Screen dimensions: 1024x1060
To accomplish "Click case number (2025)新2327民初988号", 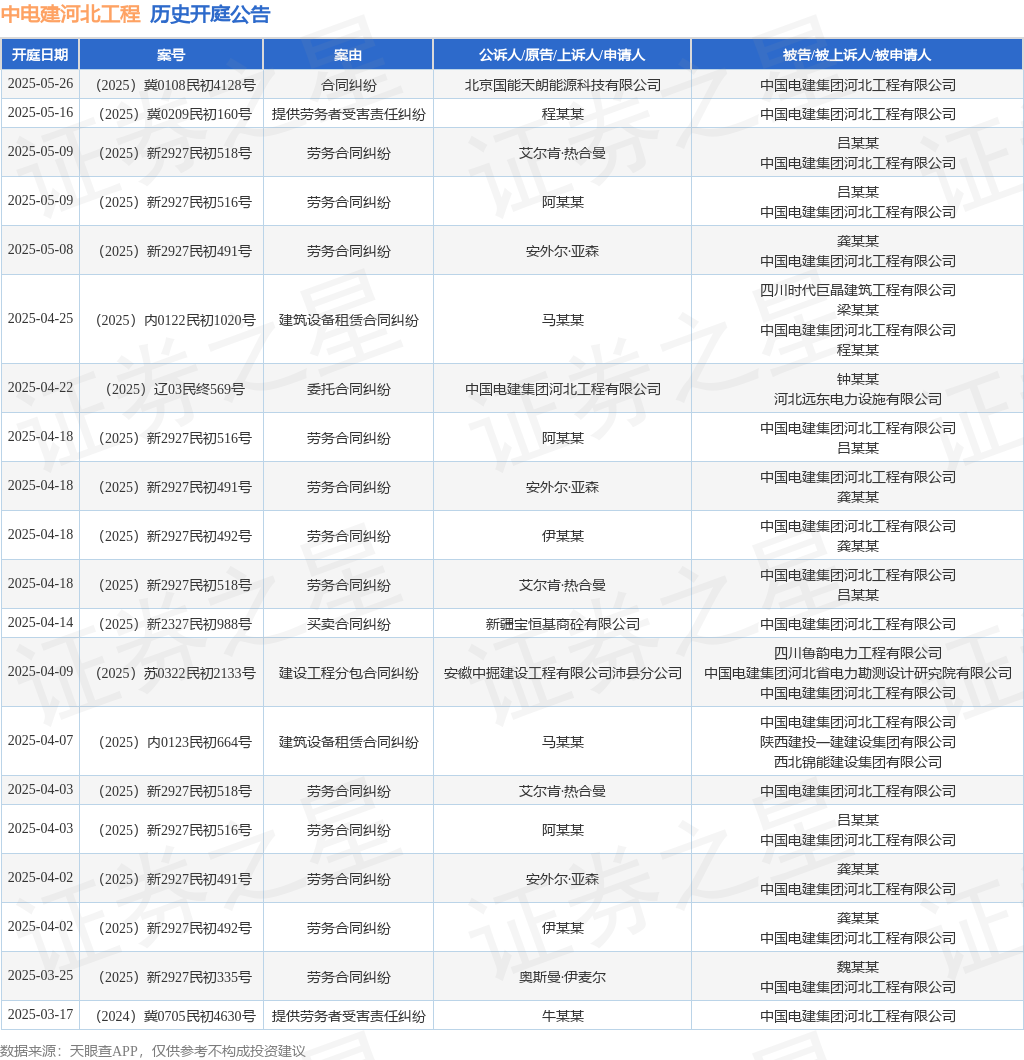I will [x=175, y=625].
